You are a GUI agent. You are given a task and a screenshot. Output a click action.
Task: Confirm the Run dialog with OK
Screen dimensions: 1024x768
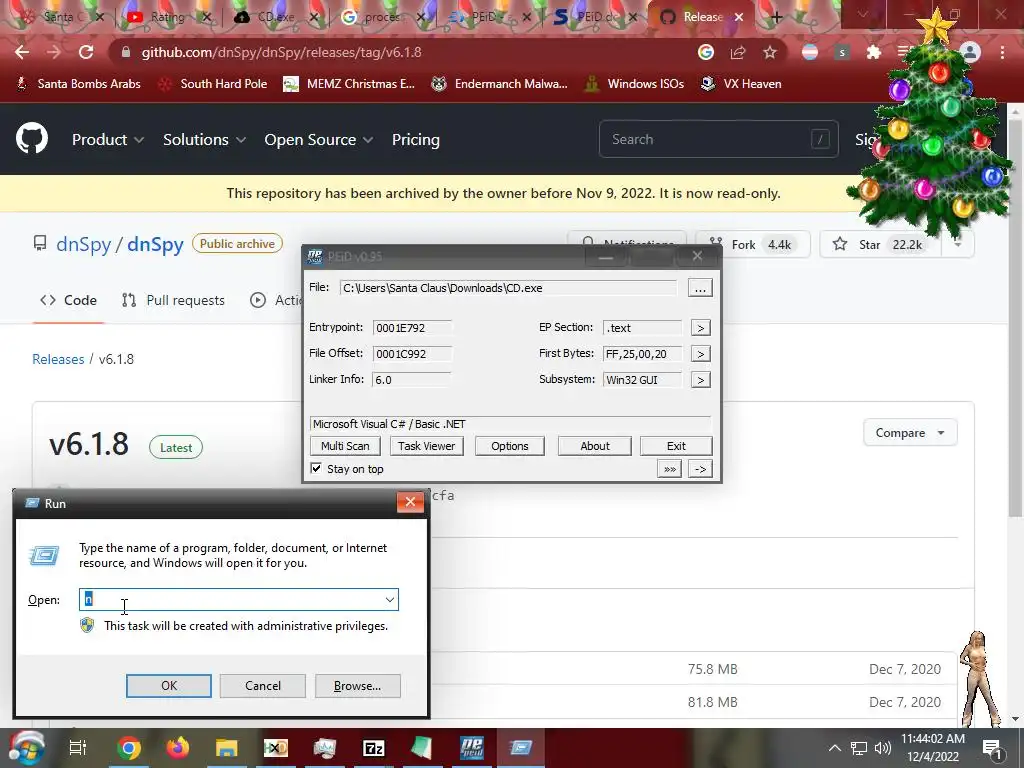coord(168,686)
